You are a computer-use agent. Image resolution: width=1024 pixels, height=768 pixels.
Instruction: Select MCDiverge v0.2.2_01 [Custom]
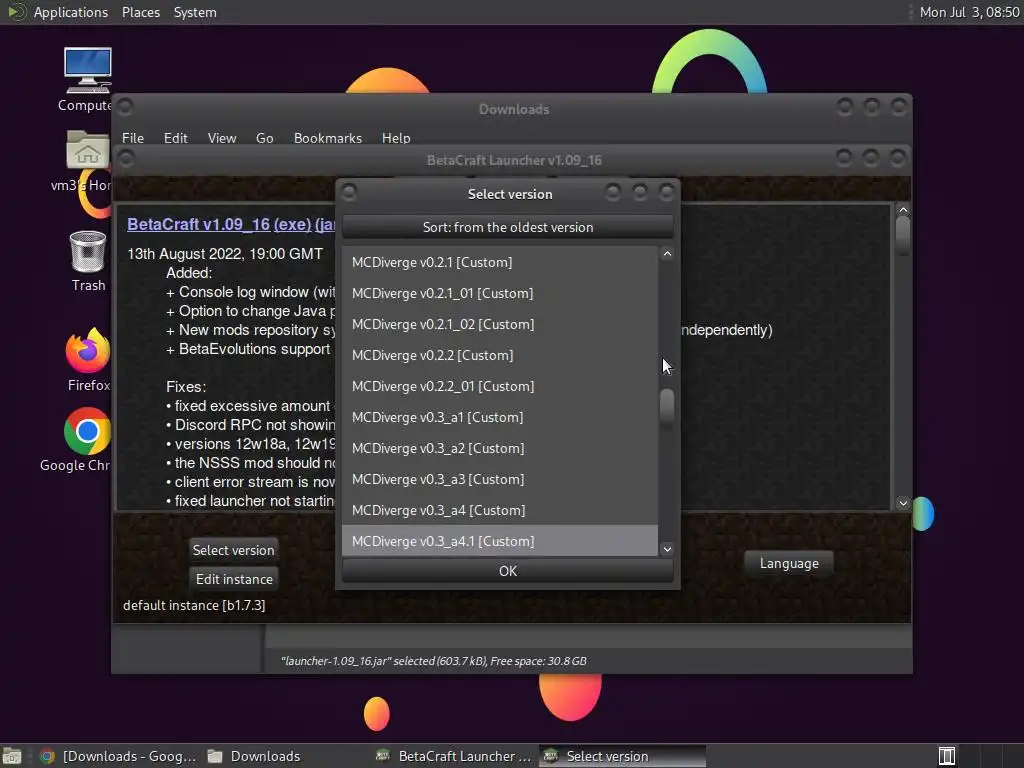pos(500,386)
